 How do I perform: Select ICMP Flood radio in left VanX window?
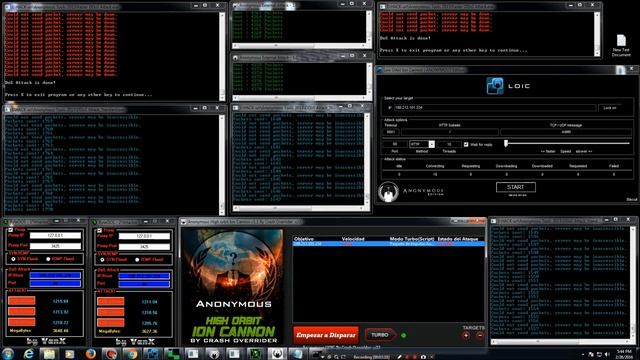point(48,259)
